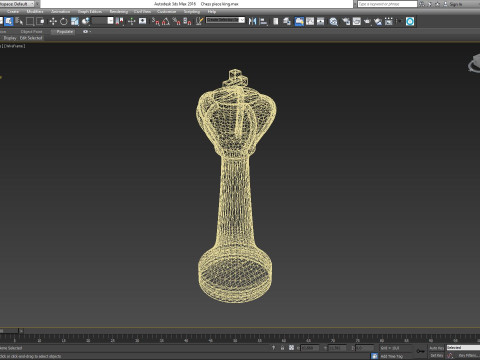480x360 pixels.
Task: Open the Help menu
Action: 212,12
